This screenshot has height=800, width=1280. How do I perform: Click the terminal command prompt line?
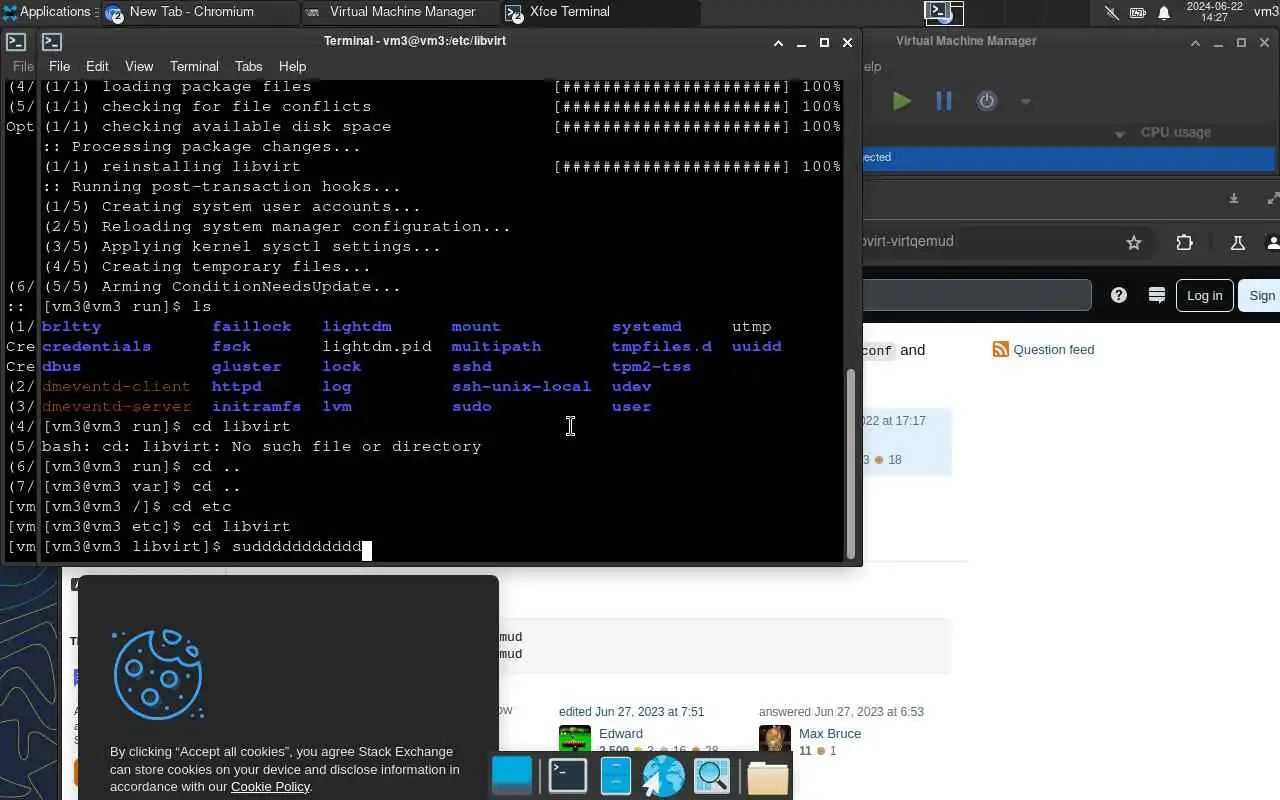[208, 547]
